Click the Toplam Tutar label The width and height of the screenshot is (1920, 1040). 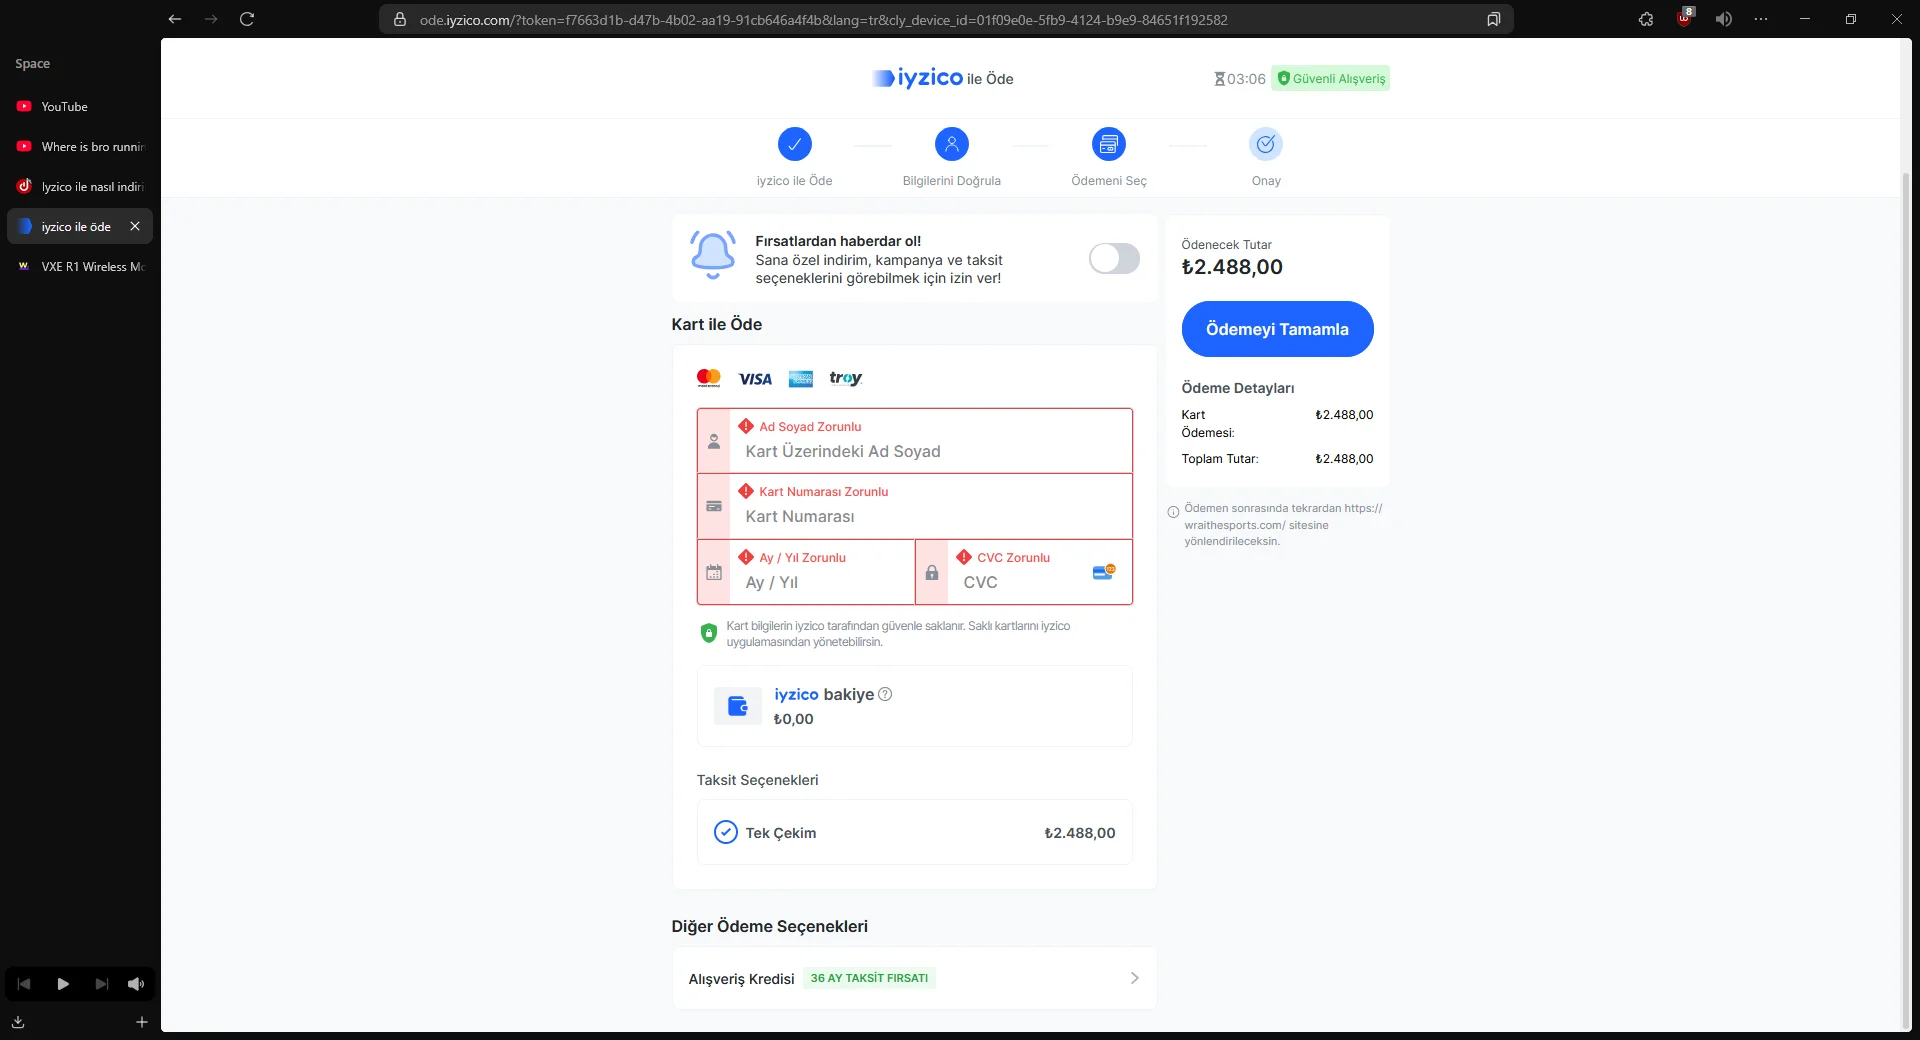point(1220,458)
